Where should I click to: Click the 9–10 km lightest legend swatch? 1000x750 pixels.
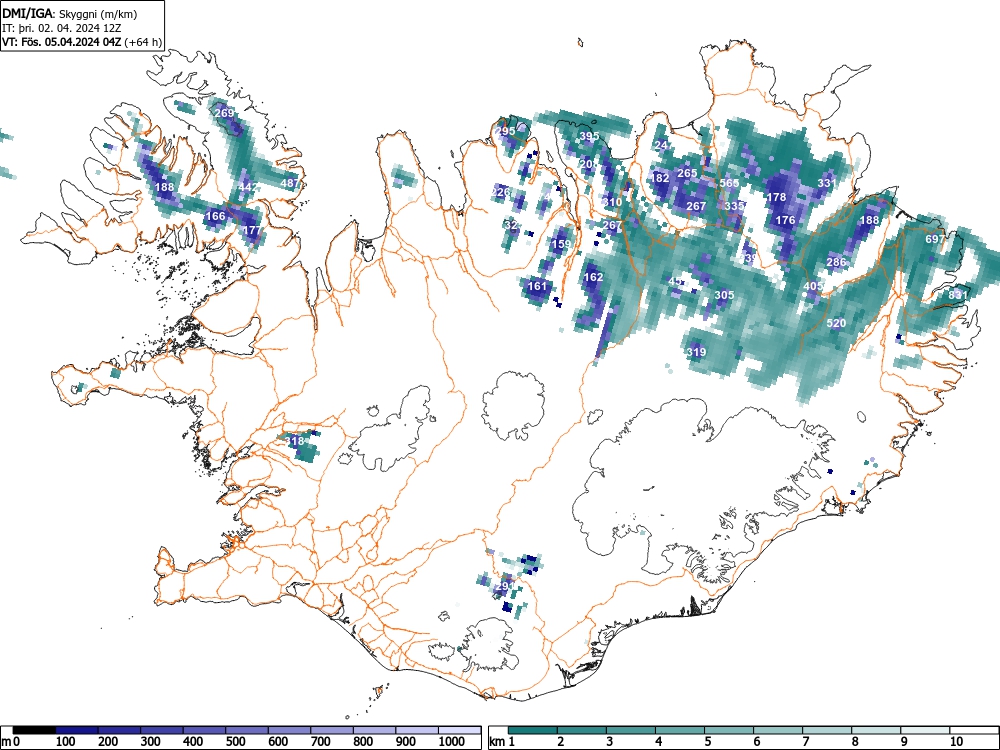coord(925,730)
